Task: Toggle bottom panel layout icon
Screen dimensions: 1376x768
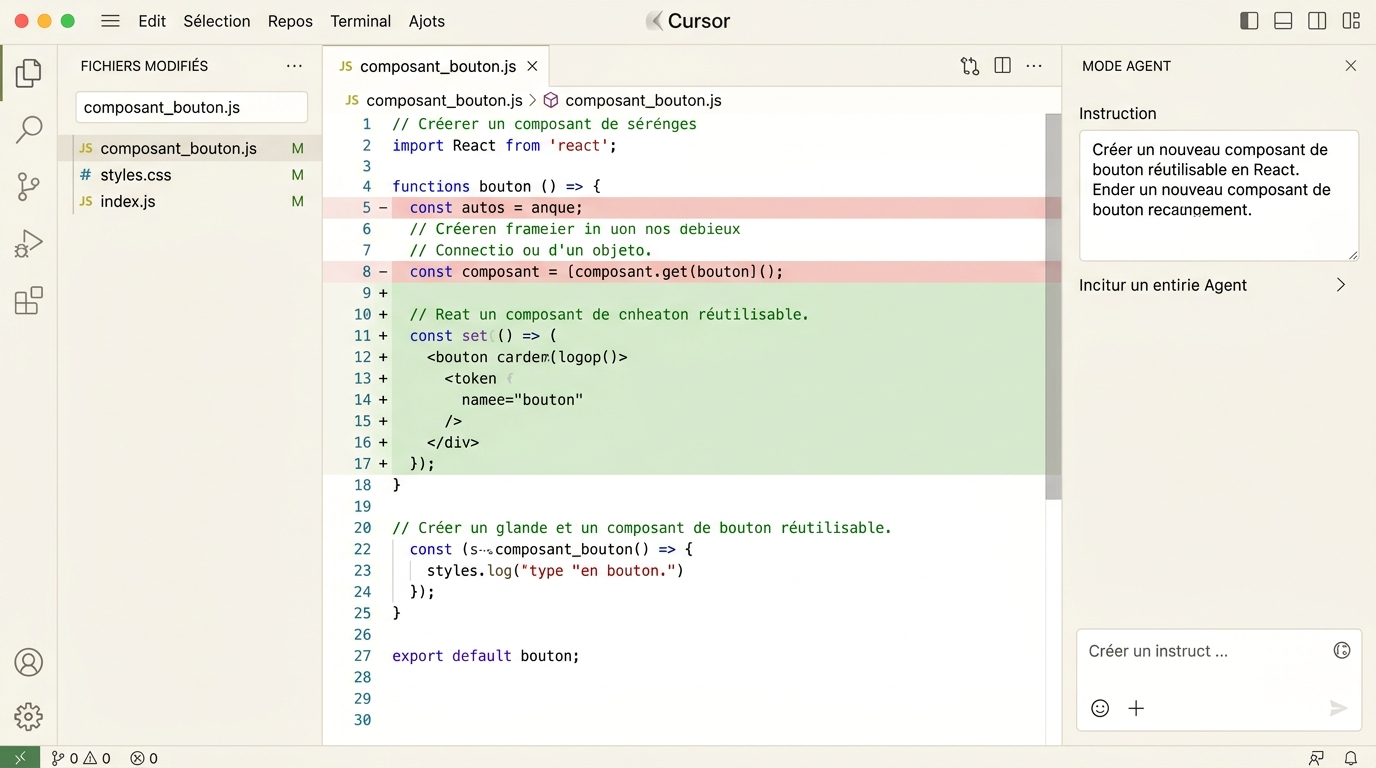Action: pyautogui.click(x=1283, y=21)
